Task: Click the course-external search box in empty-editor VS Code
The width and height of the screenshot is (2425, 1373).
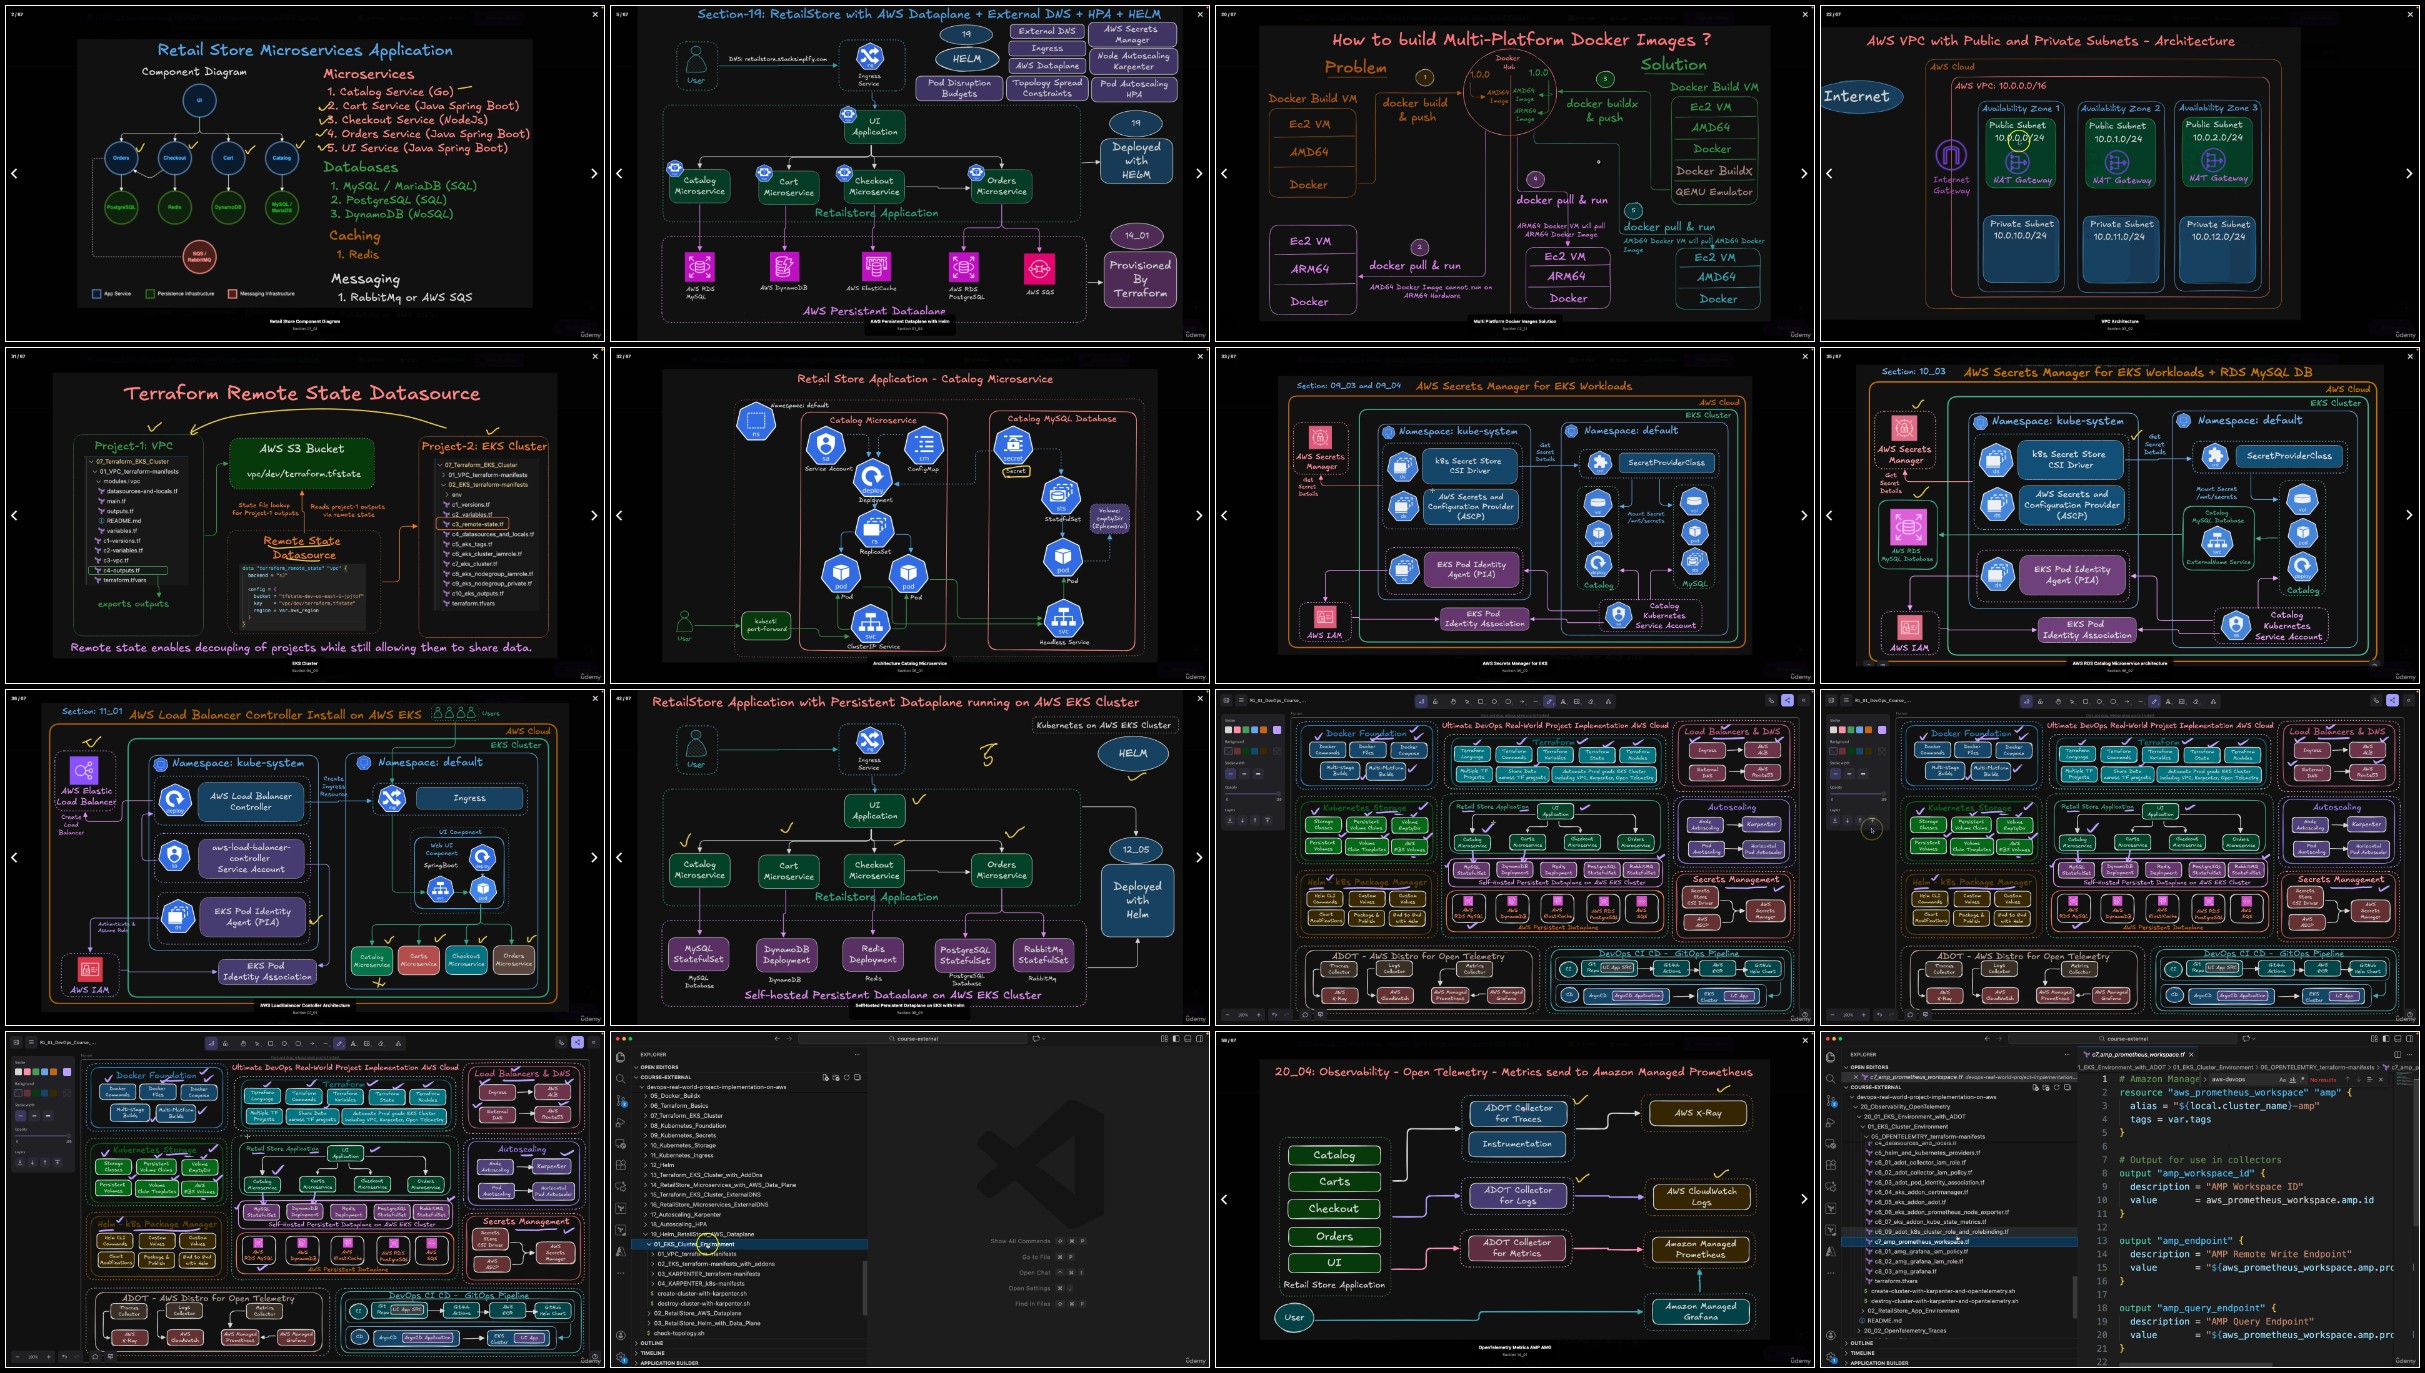Action: (x=913, y=1039)
